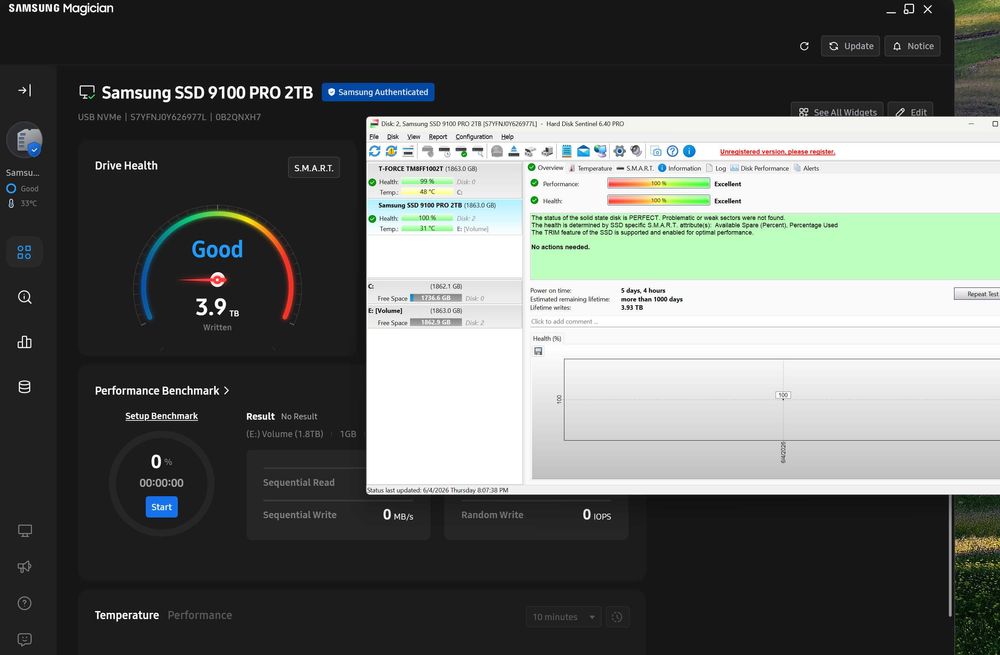1000x655 pixels.
Task: Switch to the Temperature tab in Hard Disk Sentinel
Action: pos(590,168)
